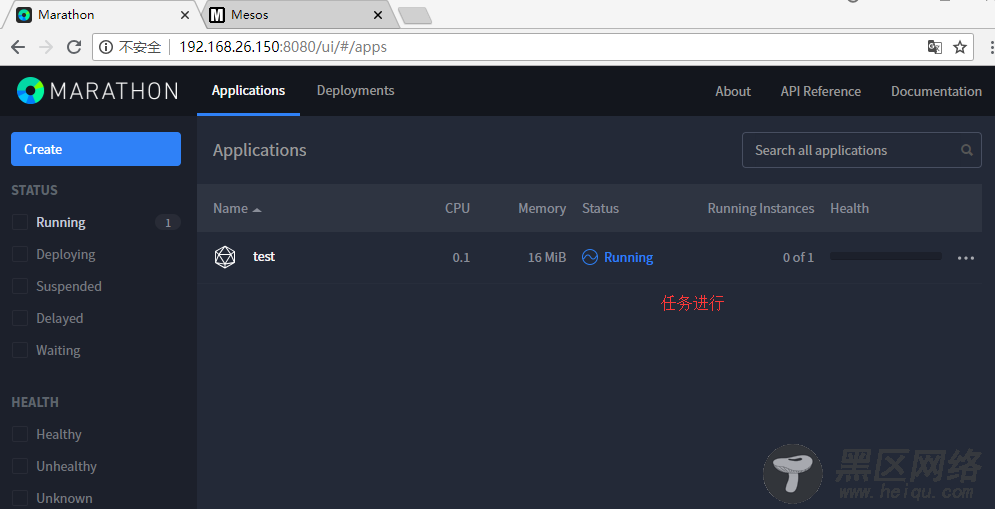
Task: Toggle the Unknown health filter checkbox
Action: 20,498
